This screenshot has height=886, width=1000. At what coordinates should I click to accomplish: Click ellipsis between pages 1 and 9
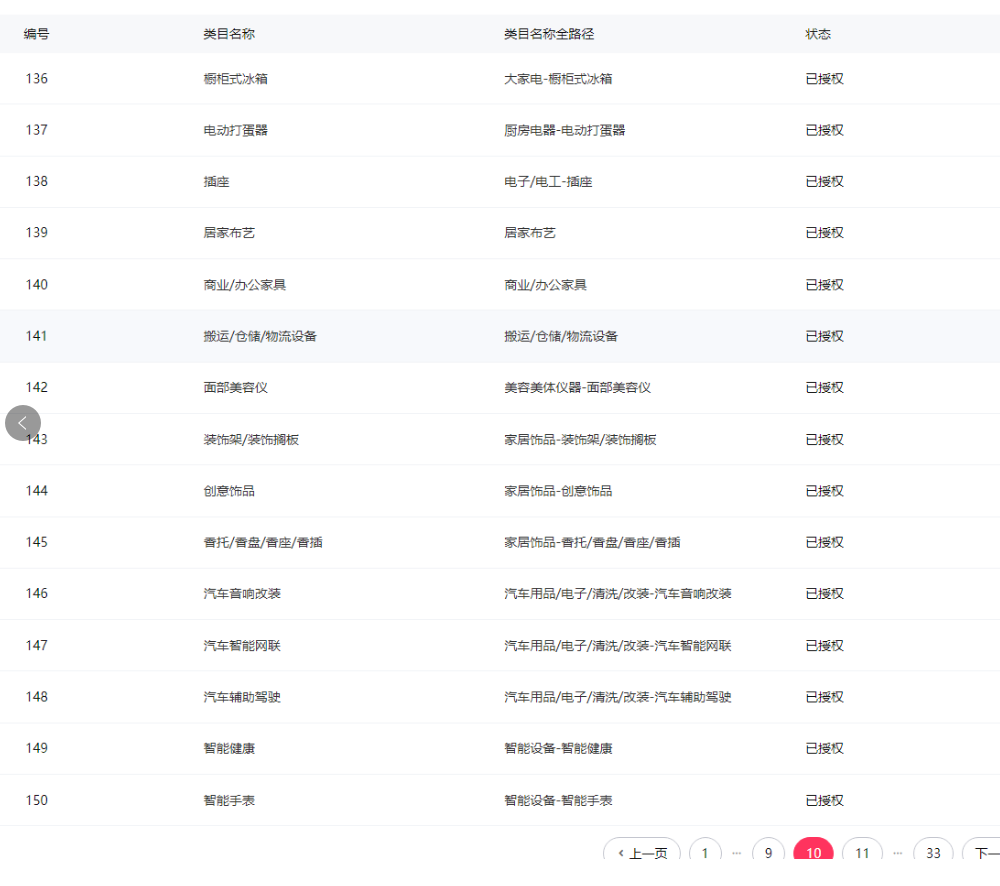(737, 853)
